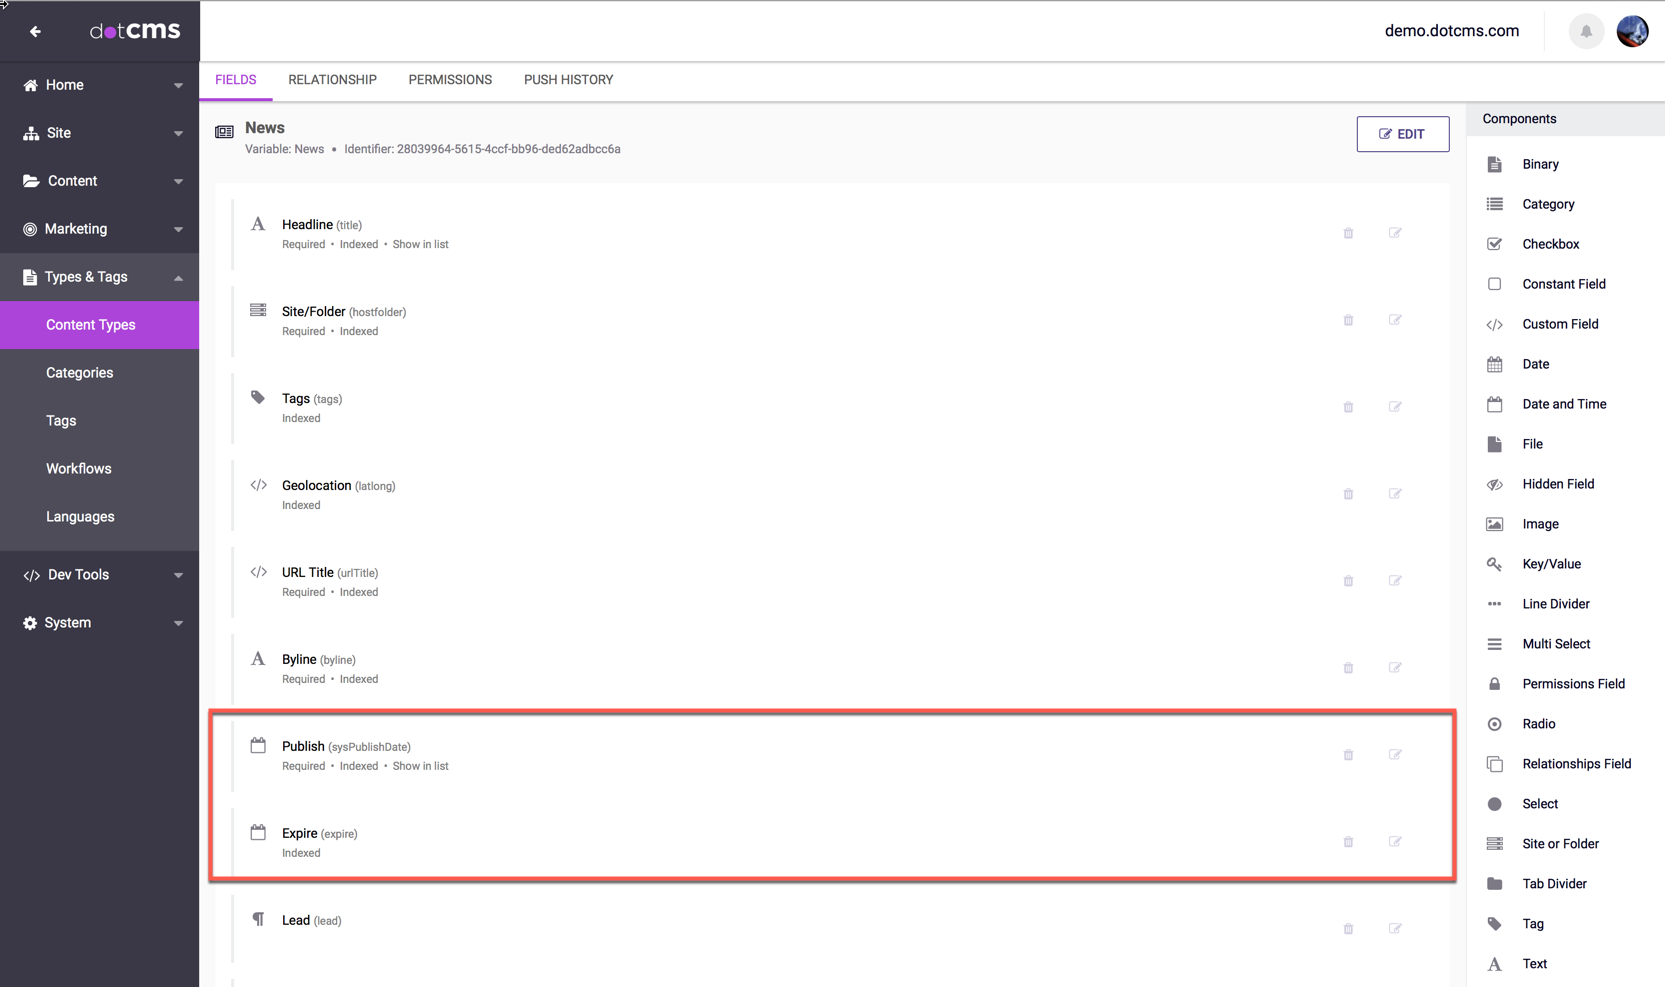The image size is (1665, 996).
Task: Expand the Dev Tools sidebar section
Action: click(100, 575)
